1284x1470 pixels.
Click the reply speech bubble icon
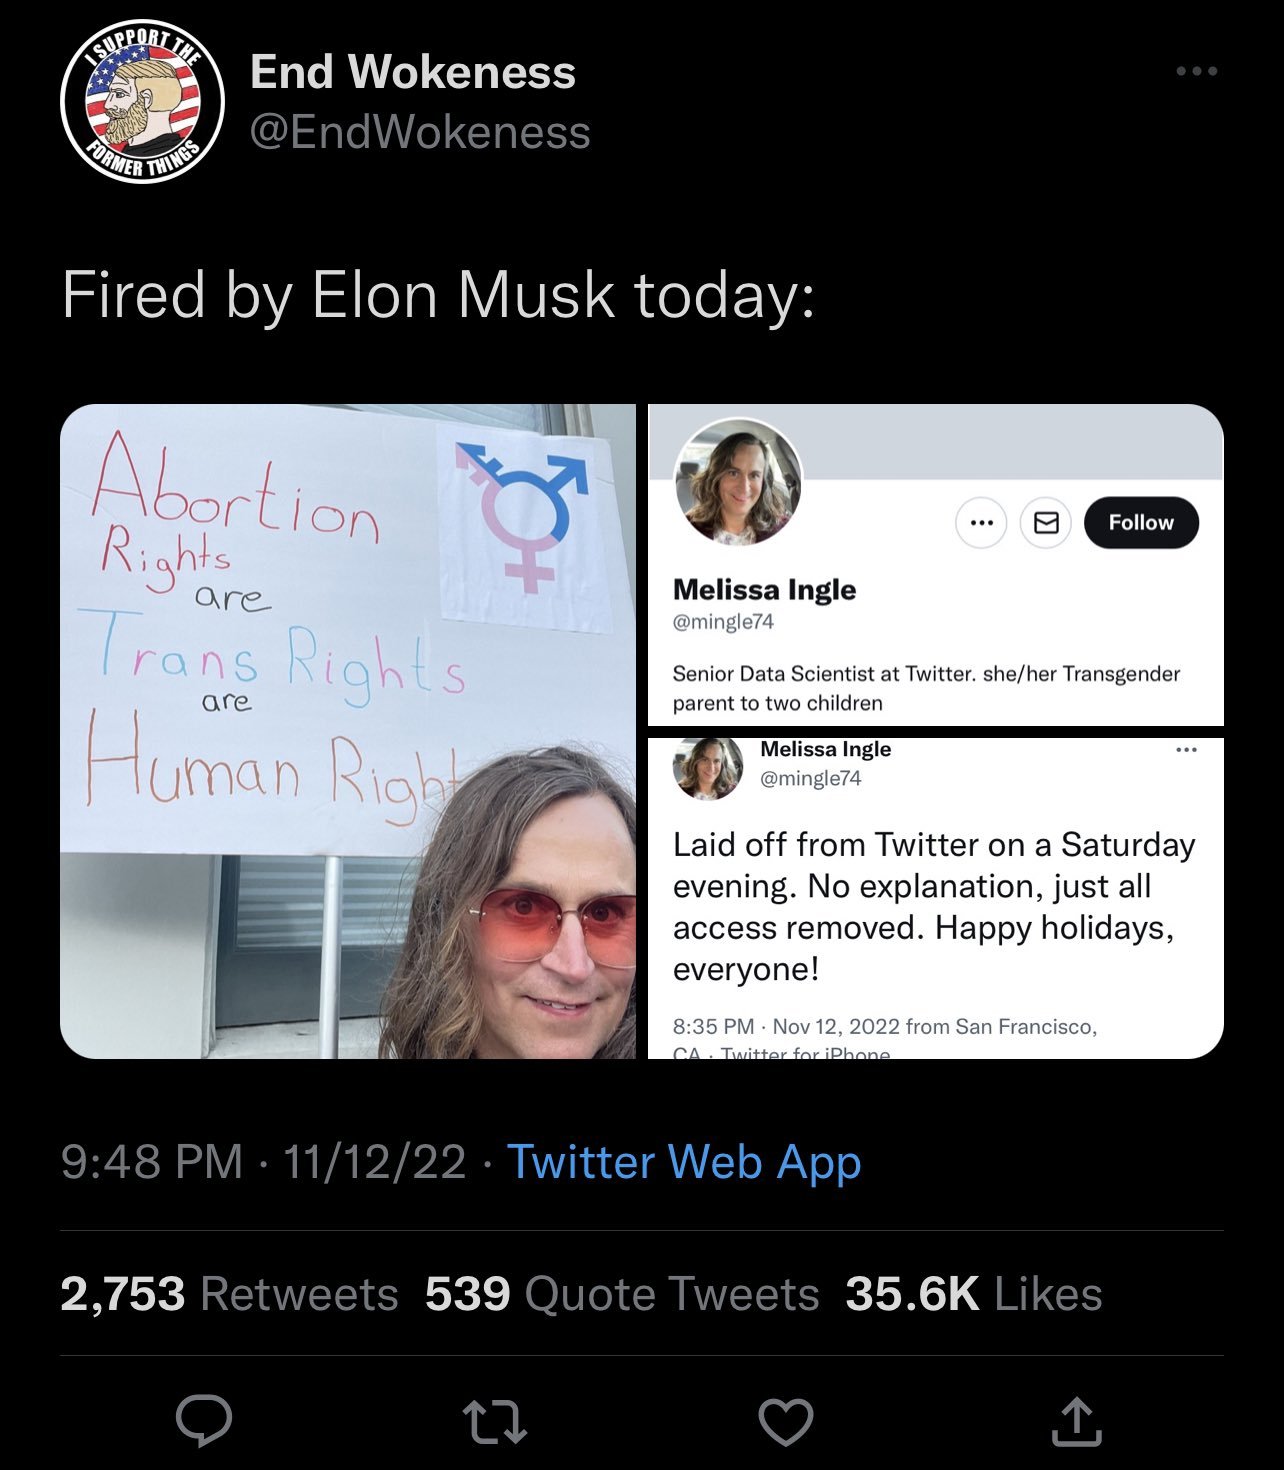pos(204,1420)
